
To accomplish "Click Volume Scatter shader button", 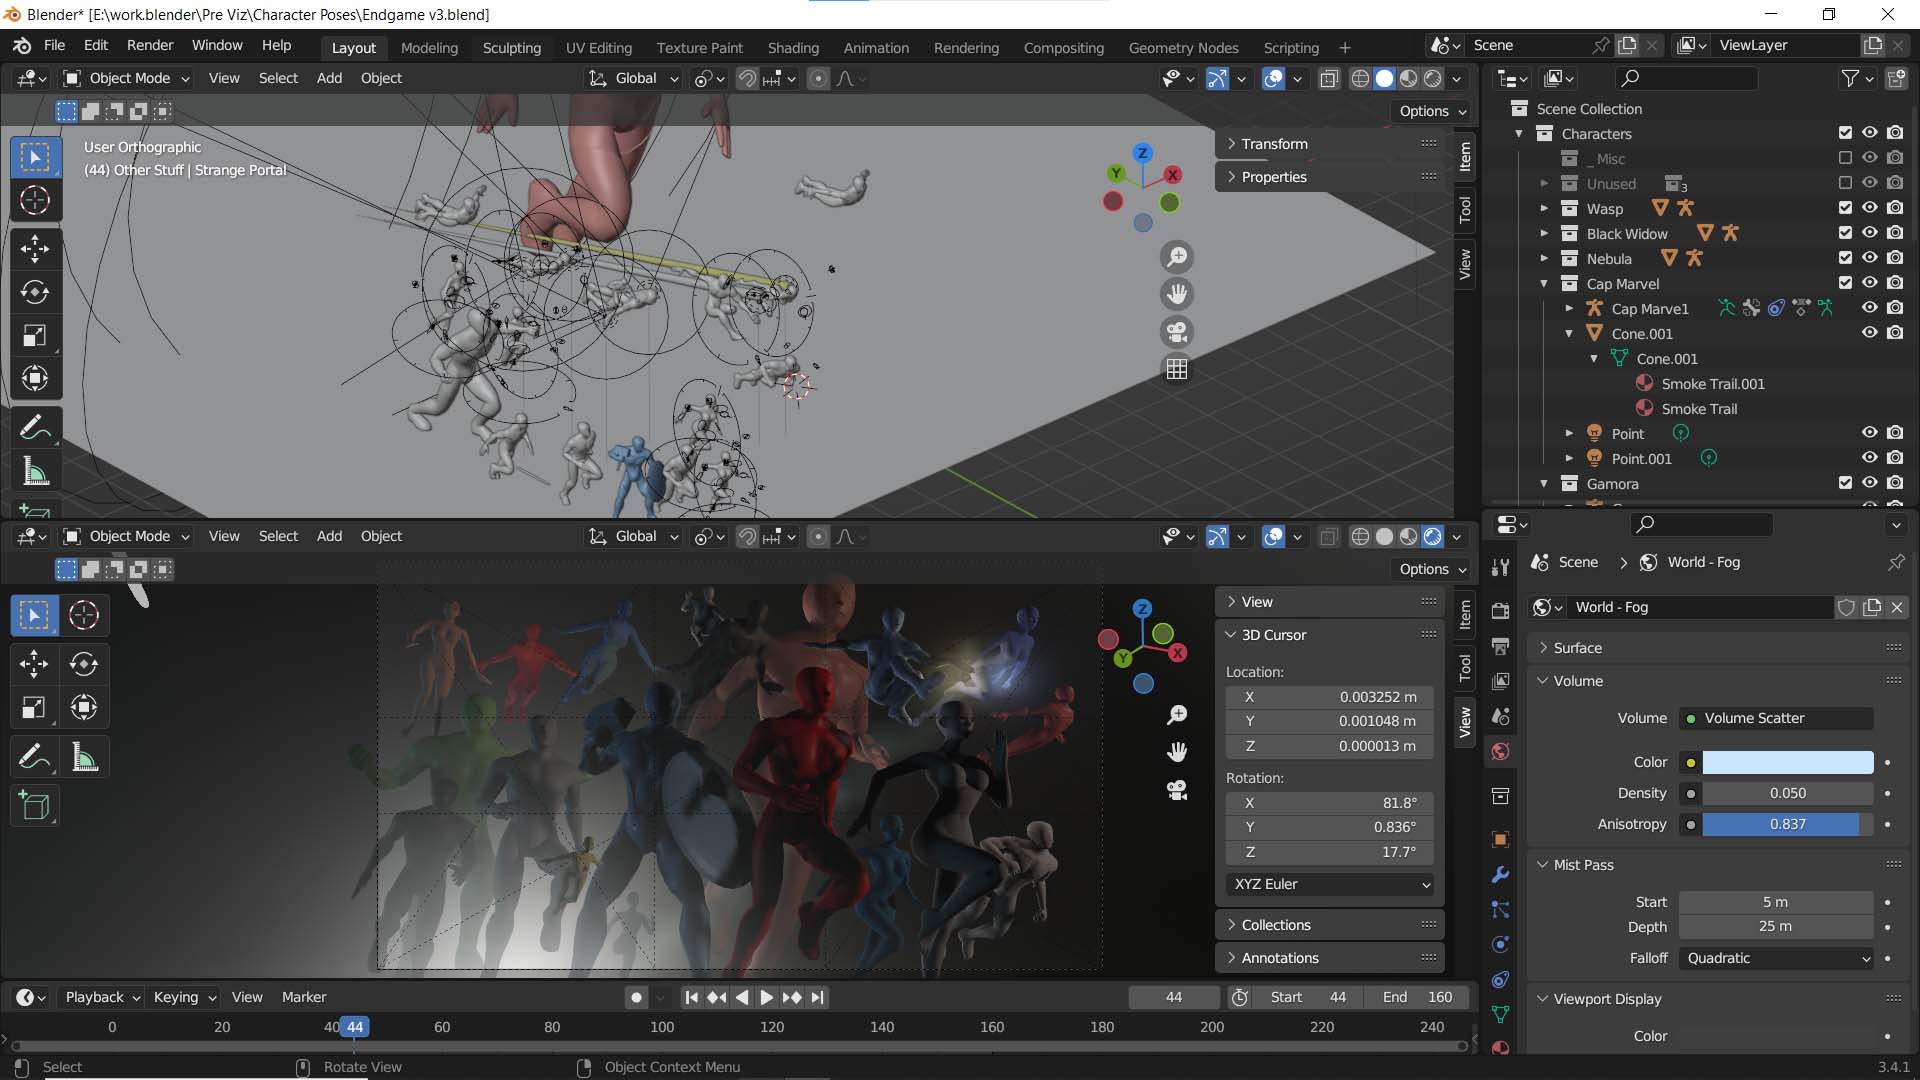I will (x=1776, y=718).
